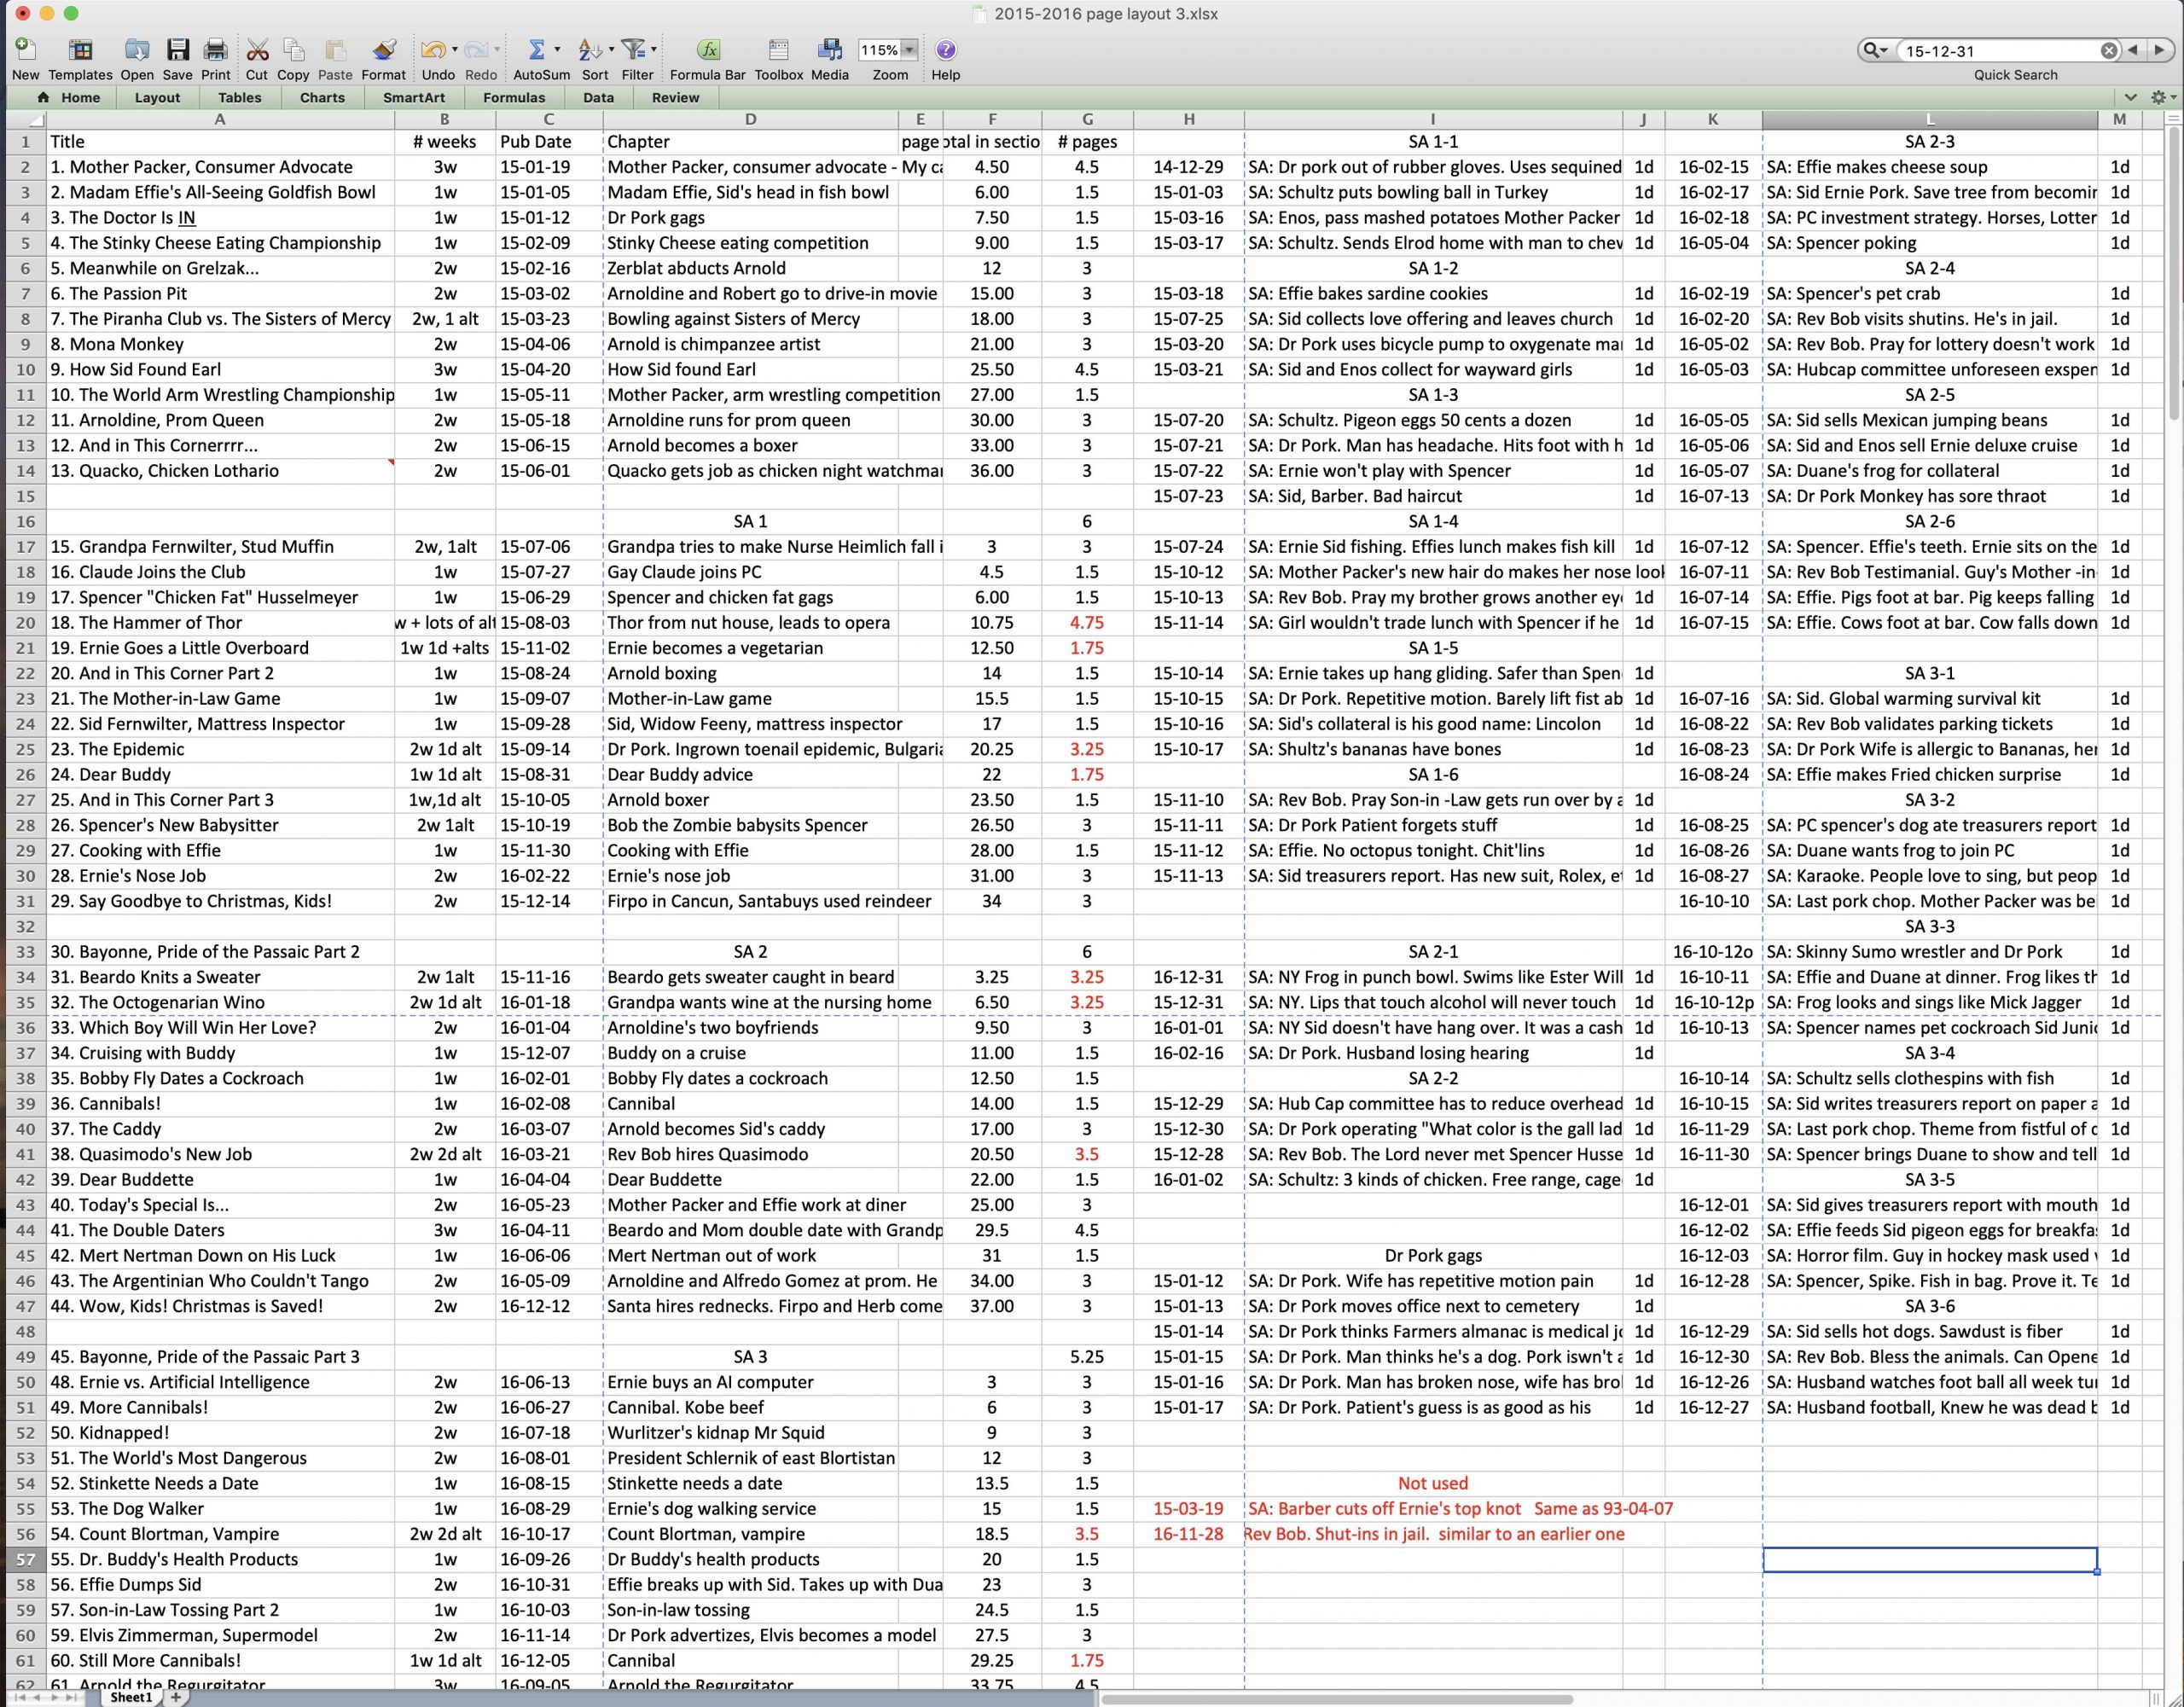Screen dimensions: 2184x1707
Task: Click the Cut scissors icon
Action: (257, 50)
